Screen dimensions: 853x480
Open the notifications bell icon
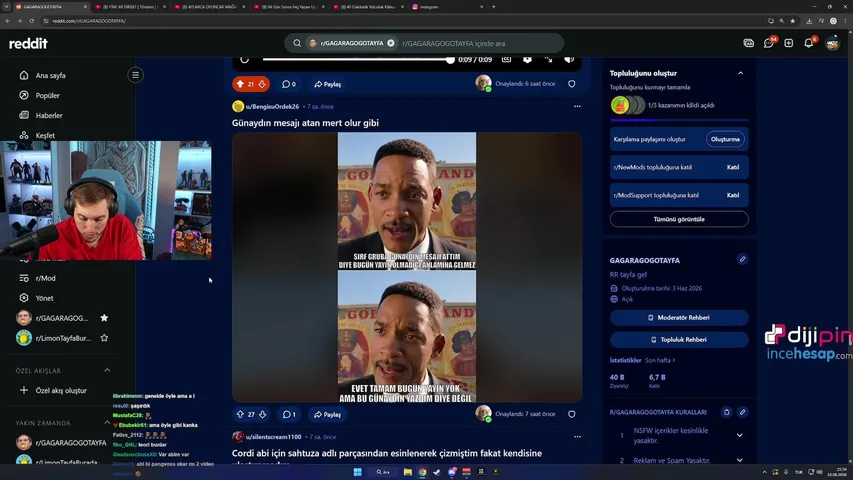(x=809, y=43)
